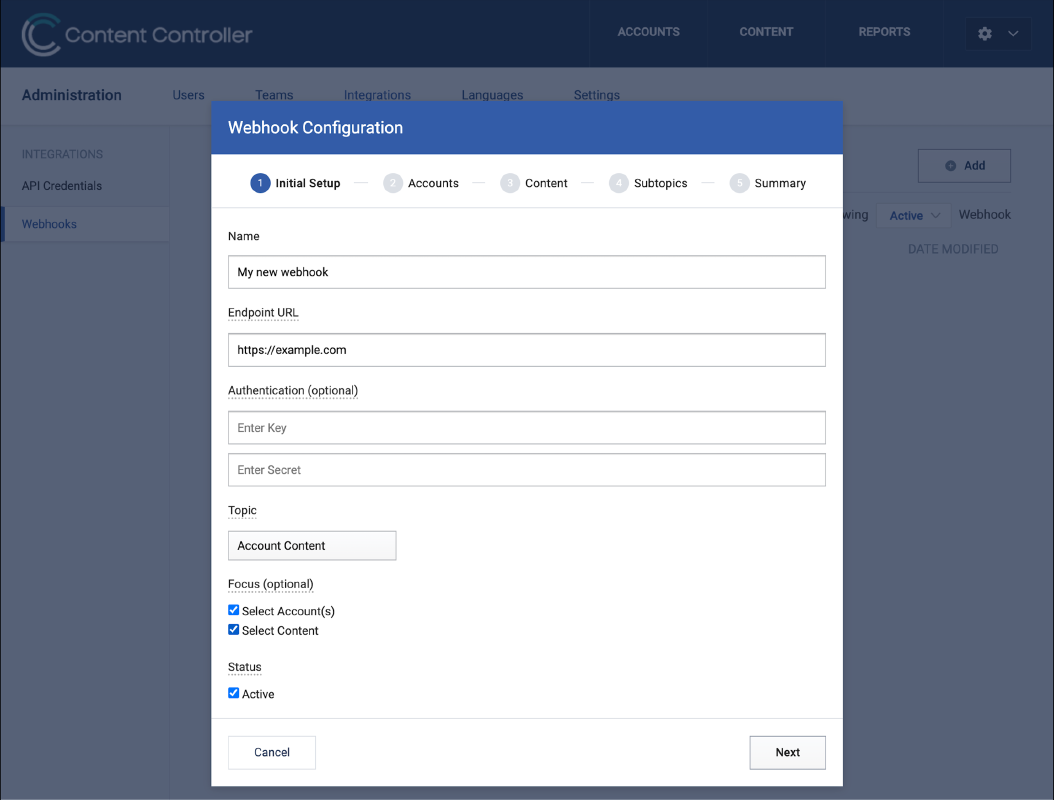Select step 4 circle for Subtopics
This screenshot has width=1054, height=800.
click(618, 183)
